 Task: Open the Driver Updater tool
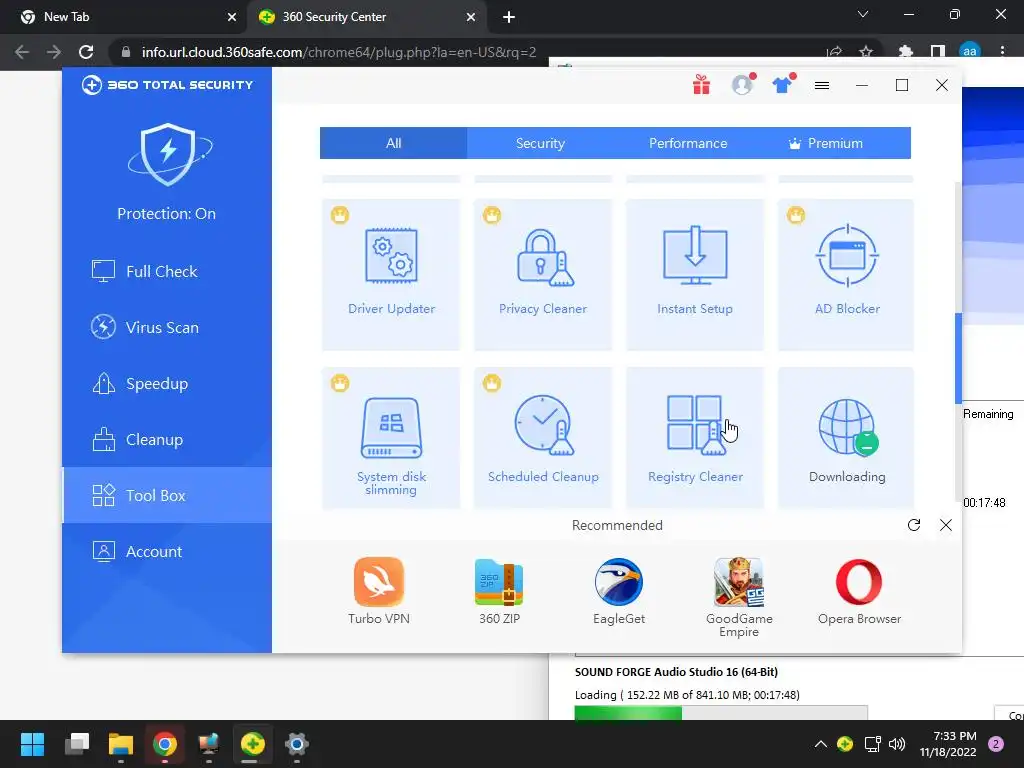[391, 274]
